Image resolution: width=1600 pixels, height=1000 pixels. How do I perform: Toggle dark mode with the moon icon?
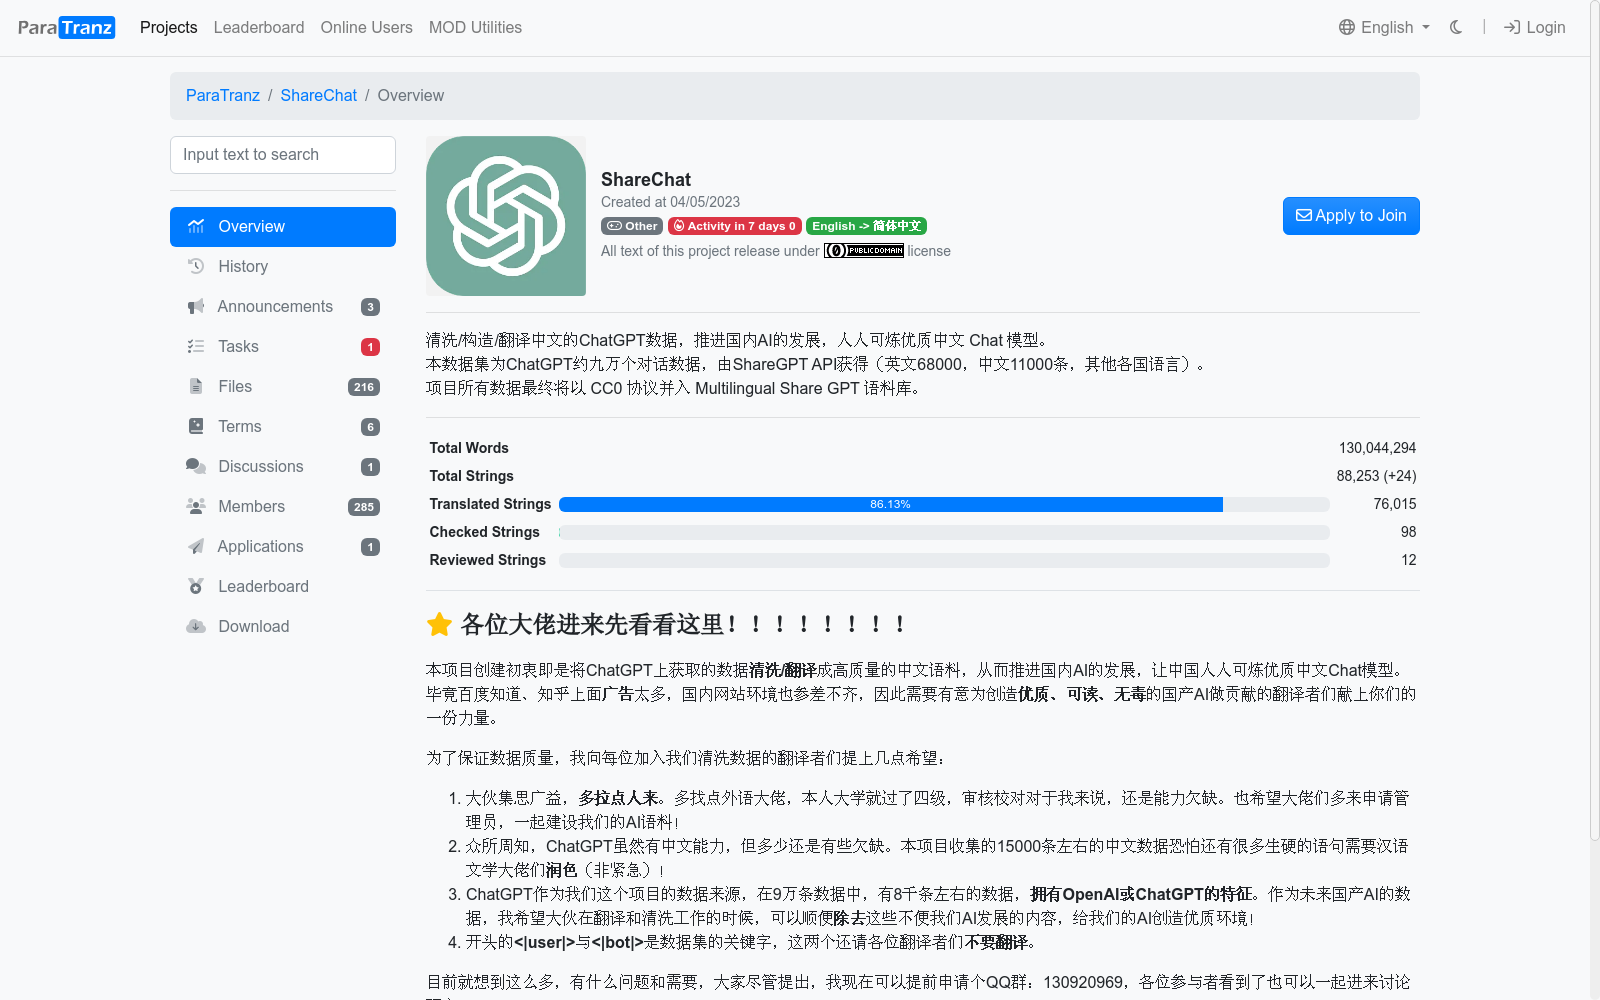tap(1456, 27)
